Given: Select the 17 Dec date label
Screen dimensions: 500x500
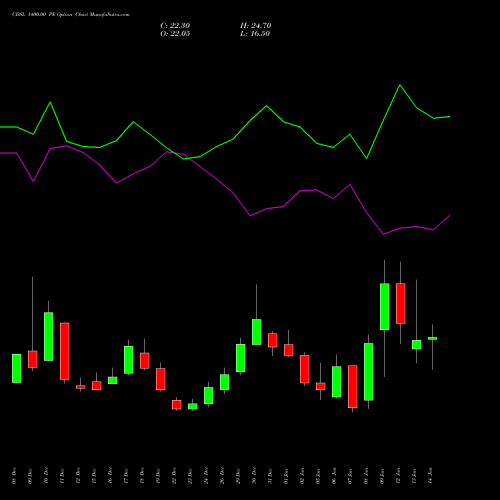Looking at the screenshot, I should [126, 476].
